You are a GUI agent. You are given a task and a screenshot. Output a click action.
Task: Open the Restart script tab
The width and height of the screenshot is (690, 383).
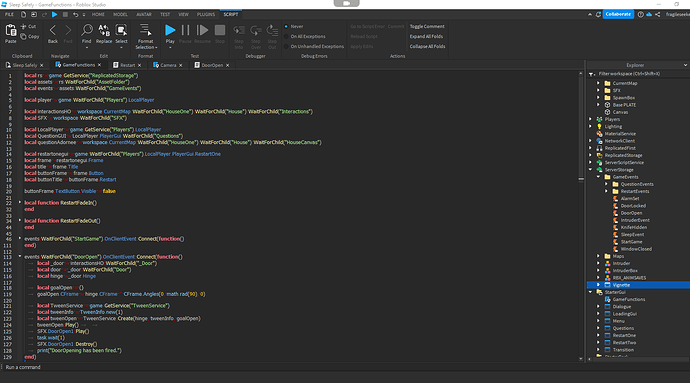[x=128, y=65]
